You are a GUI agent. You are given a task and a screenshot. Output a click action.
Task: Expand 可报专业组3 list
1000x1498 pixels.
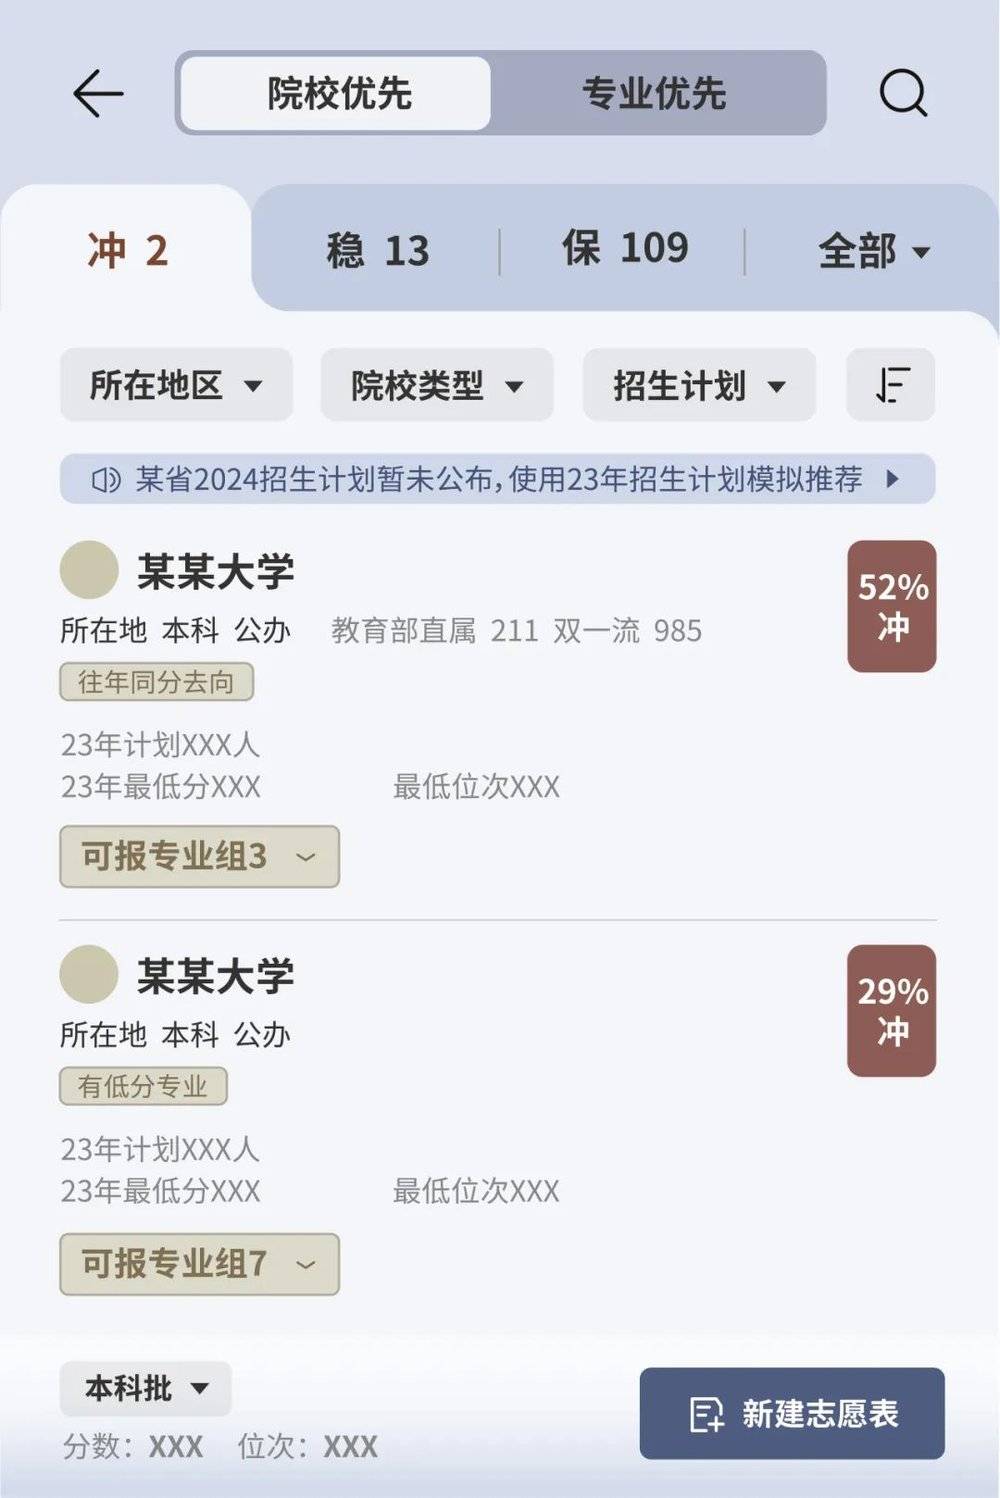200,857
